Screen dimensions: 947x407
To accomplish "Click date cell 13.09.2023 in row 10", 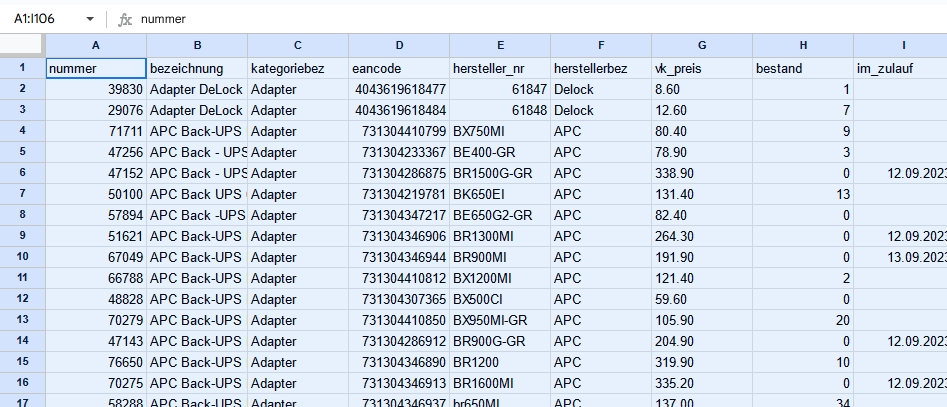I will coord(900,257).
